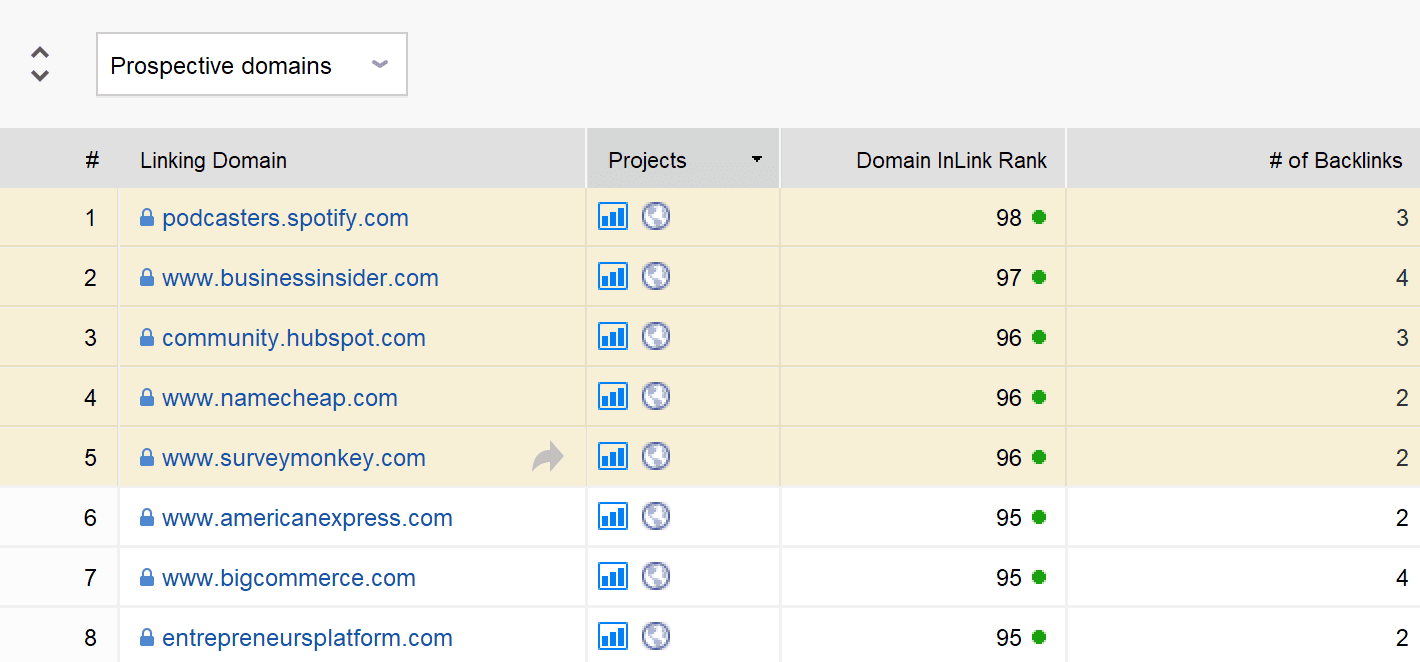Screen dimensions: 1420x662
Task: Open www.surveymonkey.com link
Action: pyautogui.click(x=294, y=458)
